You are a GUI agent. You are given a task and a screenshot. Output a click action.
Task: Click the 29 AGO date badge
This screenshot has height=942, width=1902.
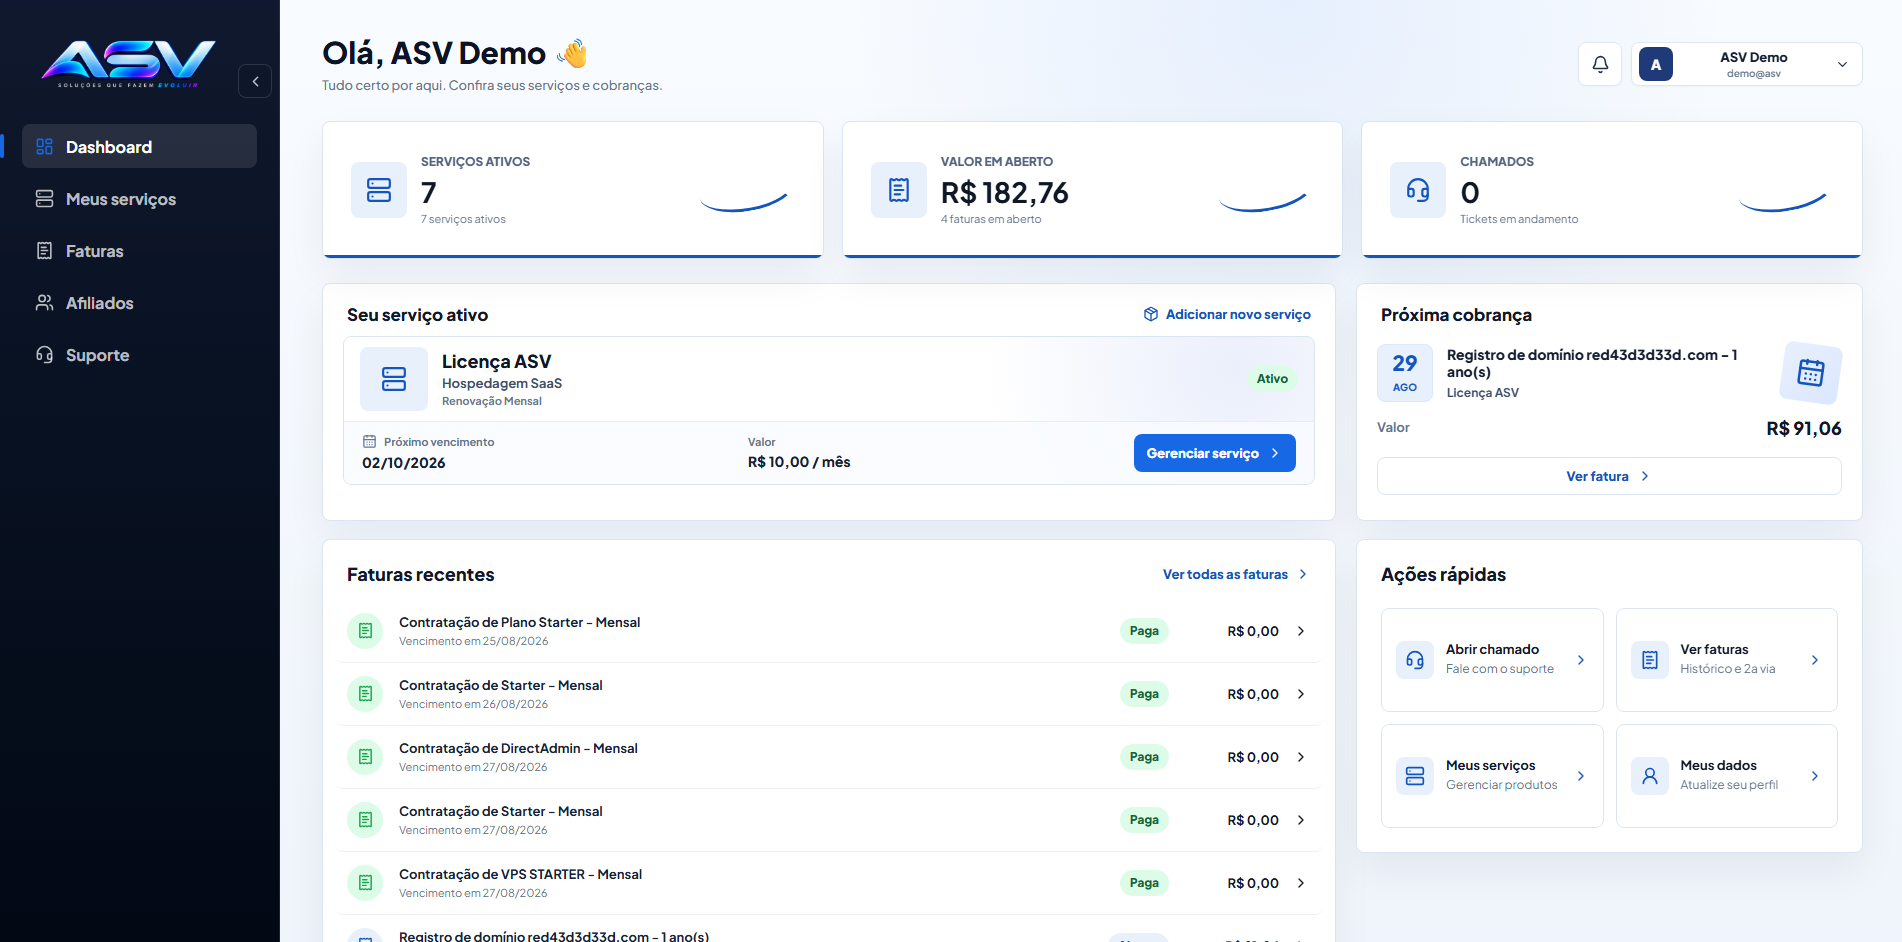1405,373
